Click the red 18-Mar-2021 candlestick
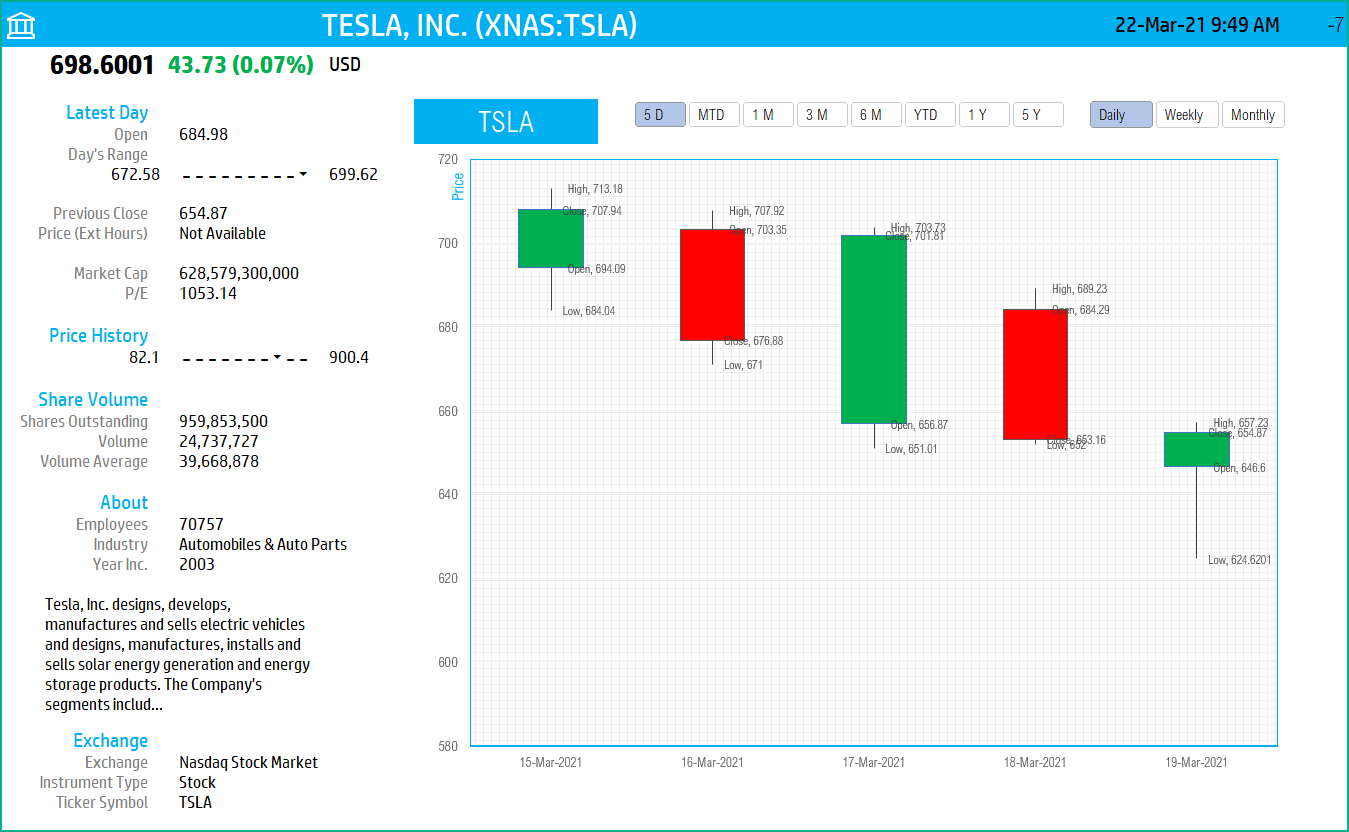 coord(1035,374)
